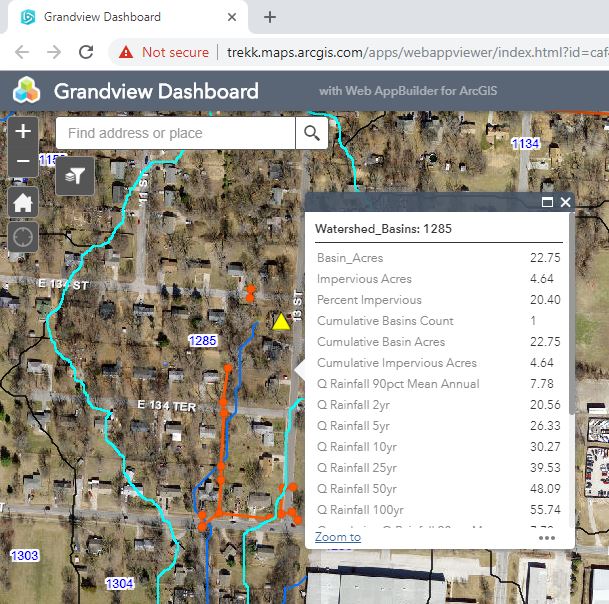Select the Grandview Dashboard browser tab
This screenshot has width=609, height=604.
pyautogui.click(x=127, y=17)
